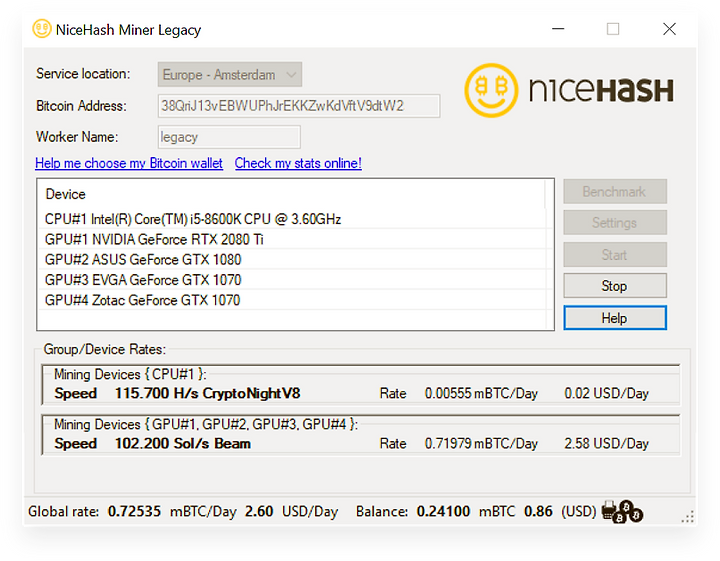Click the Group/Device Rates label
Viewport: 720px width, 561px height.
[x=105, y=349]
